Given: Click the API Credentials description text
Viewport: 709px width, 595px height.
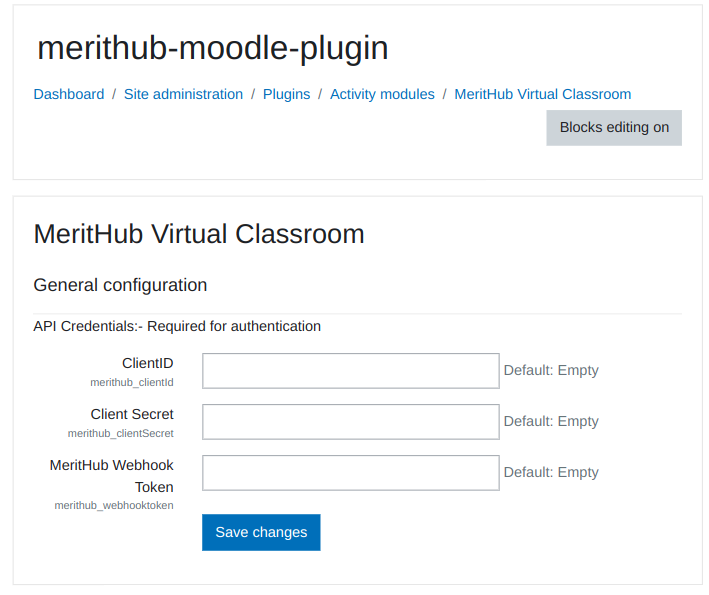Looking at the screenshot, I should coord(177,326).
